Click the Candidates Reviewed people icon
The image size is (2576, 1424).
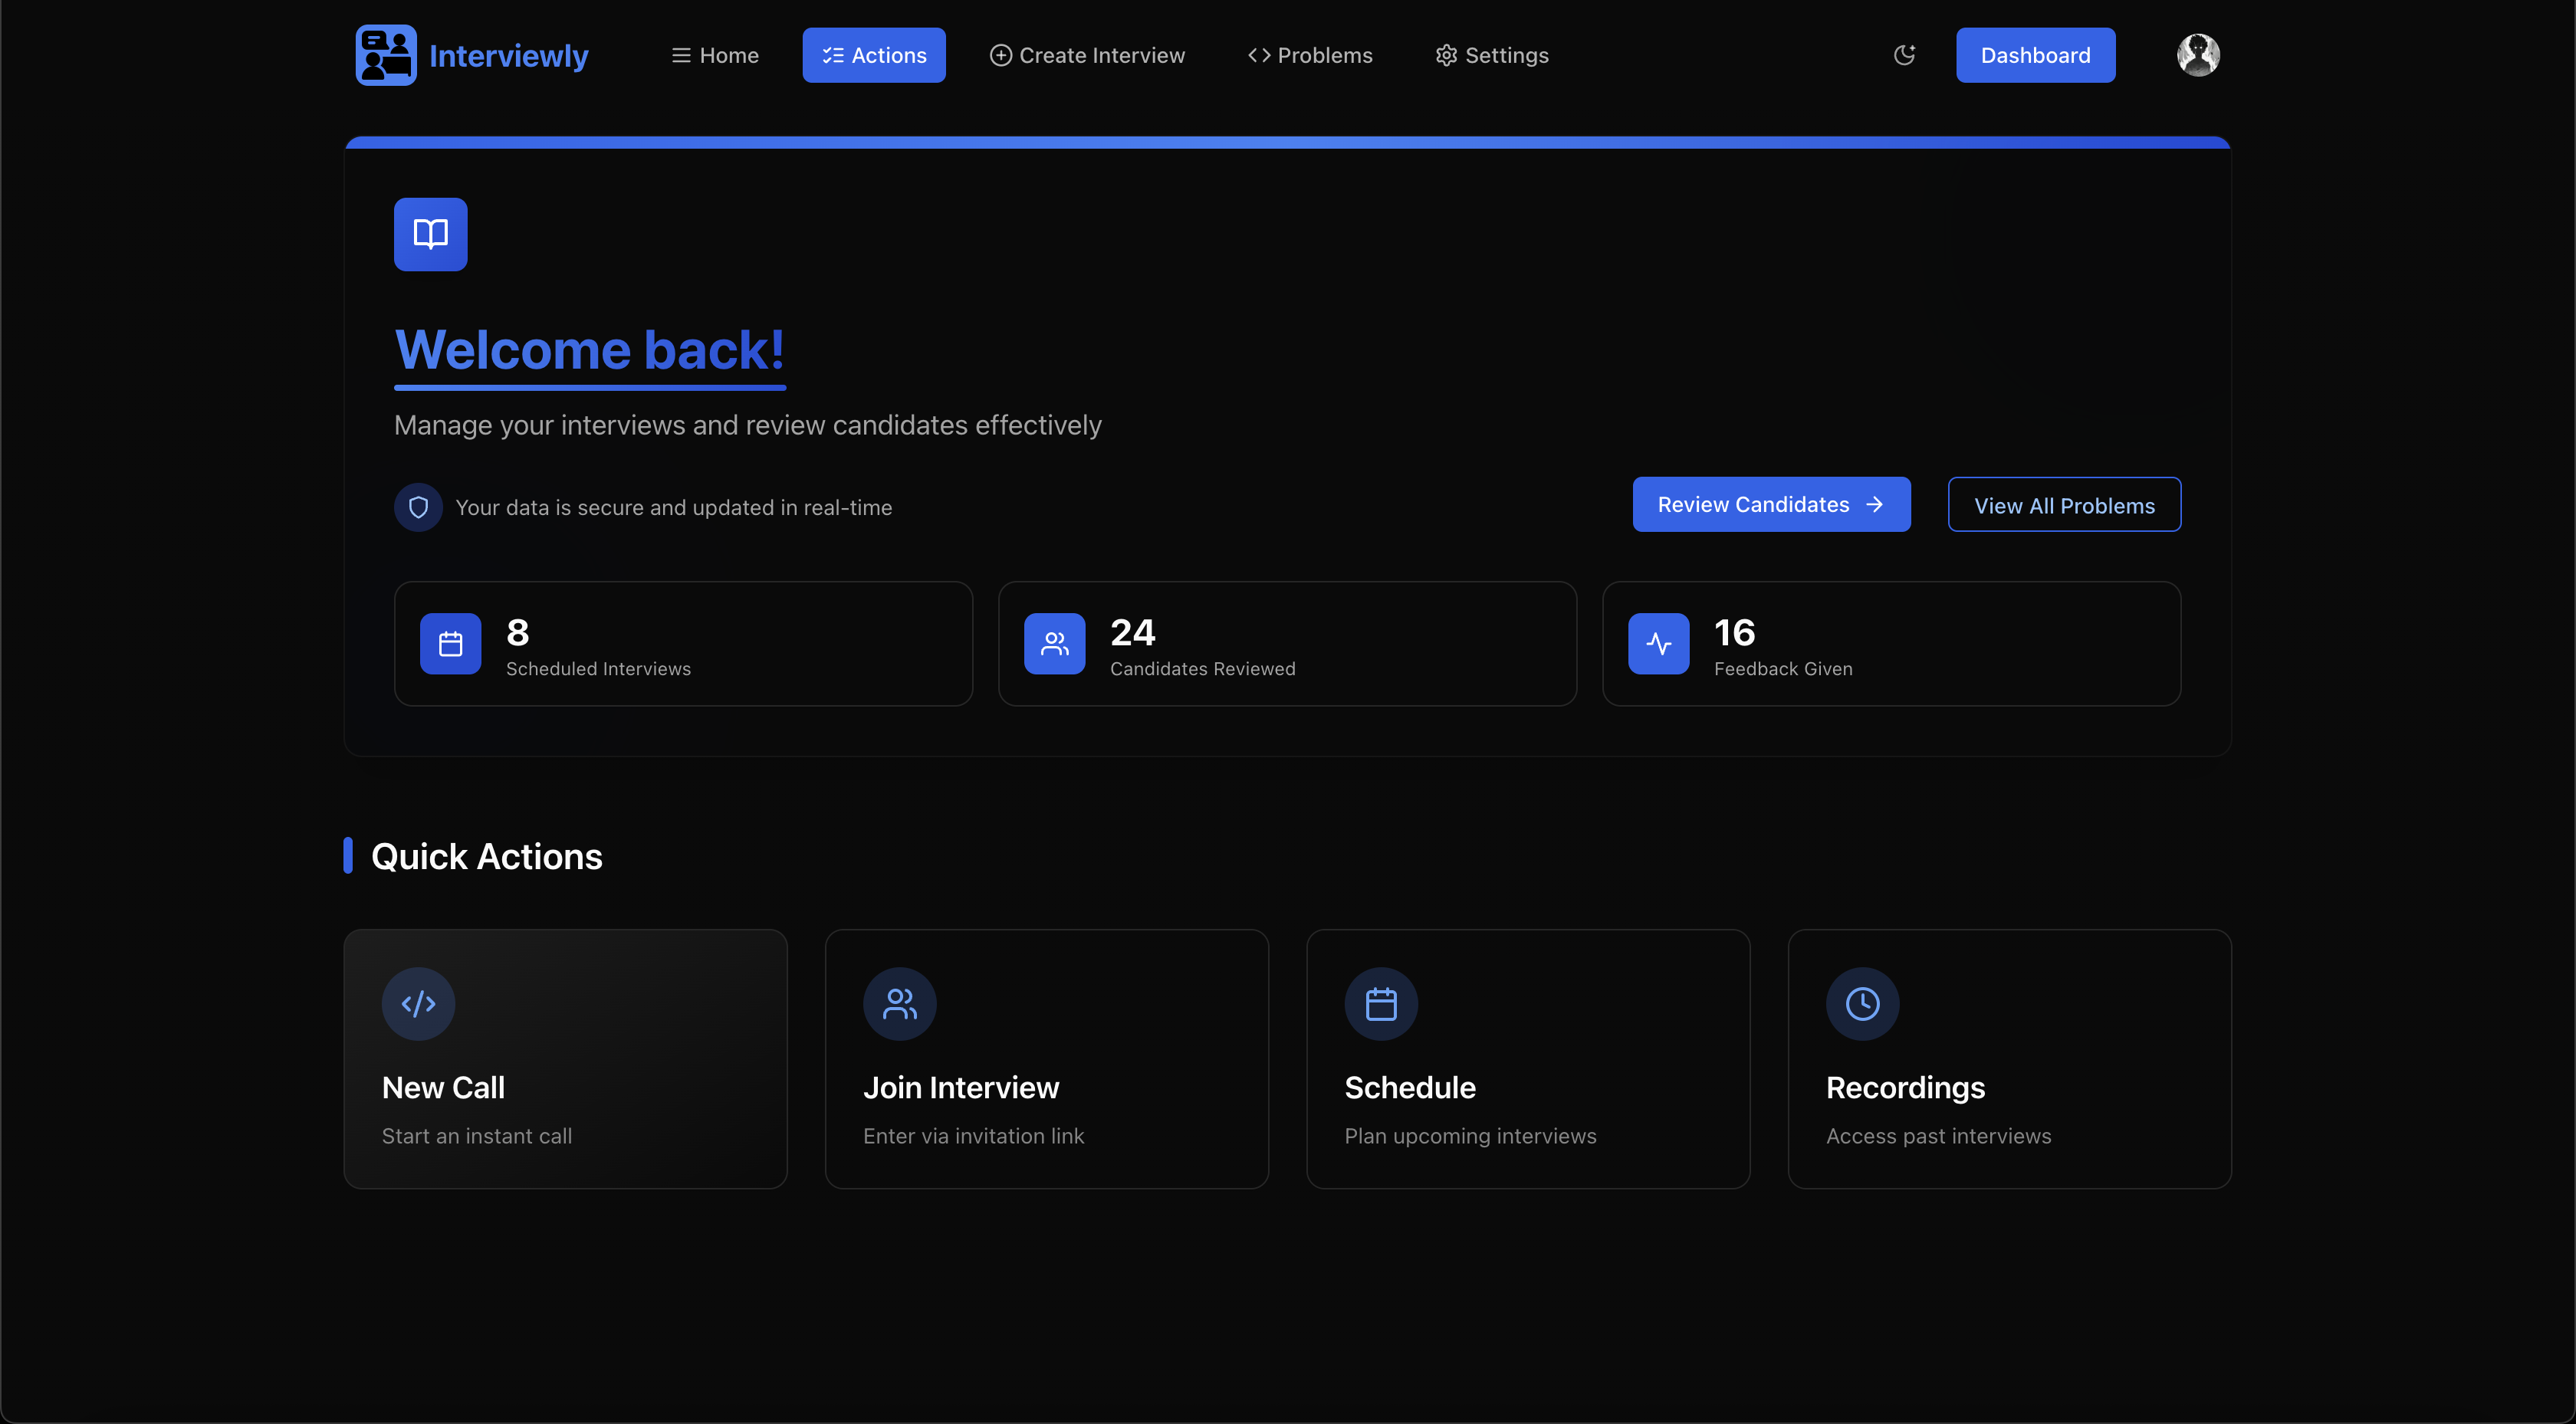click(x=1054, y=644)
